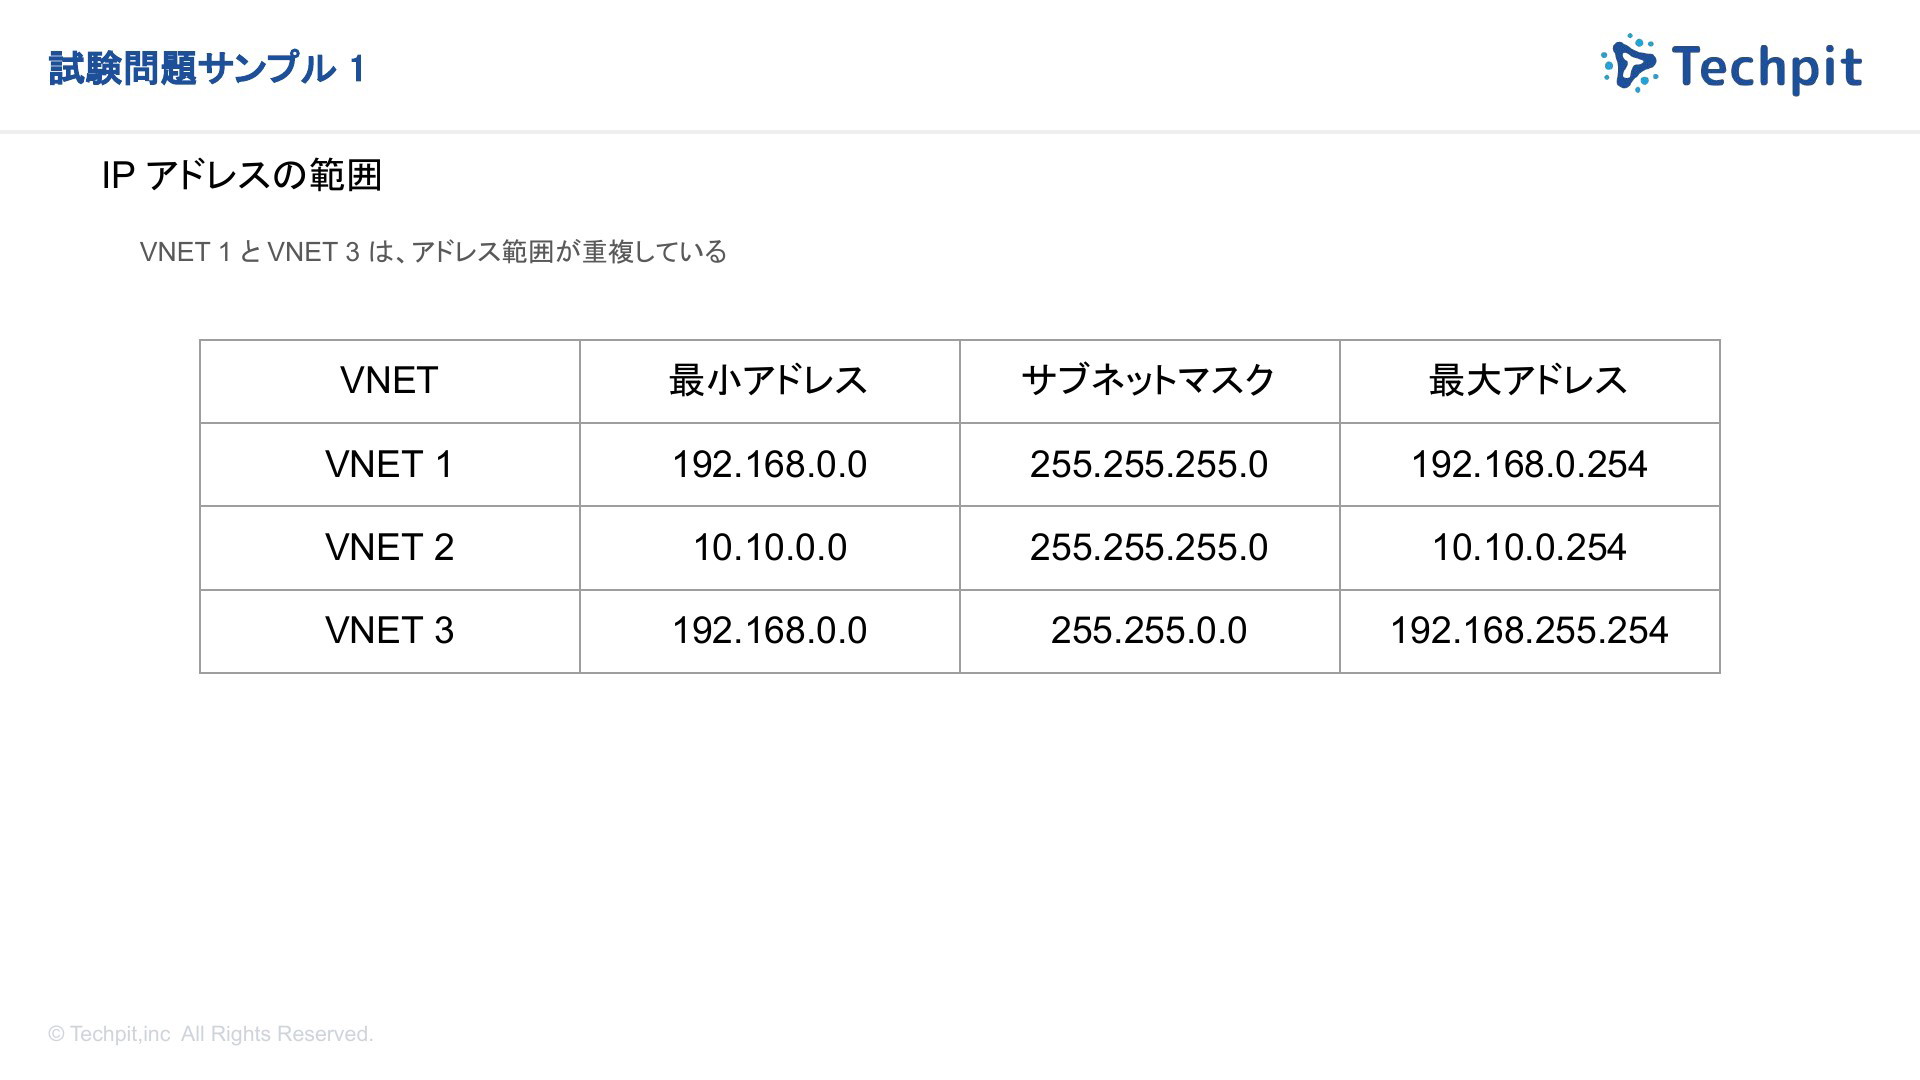Select the VNET 1 row label cell

[389, 464]
